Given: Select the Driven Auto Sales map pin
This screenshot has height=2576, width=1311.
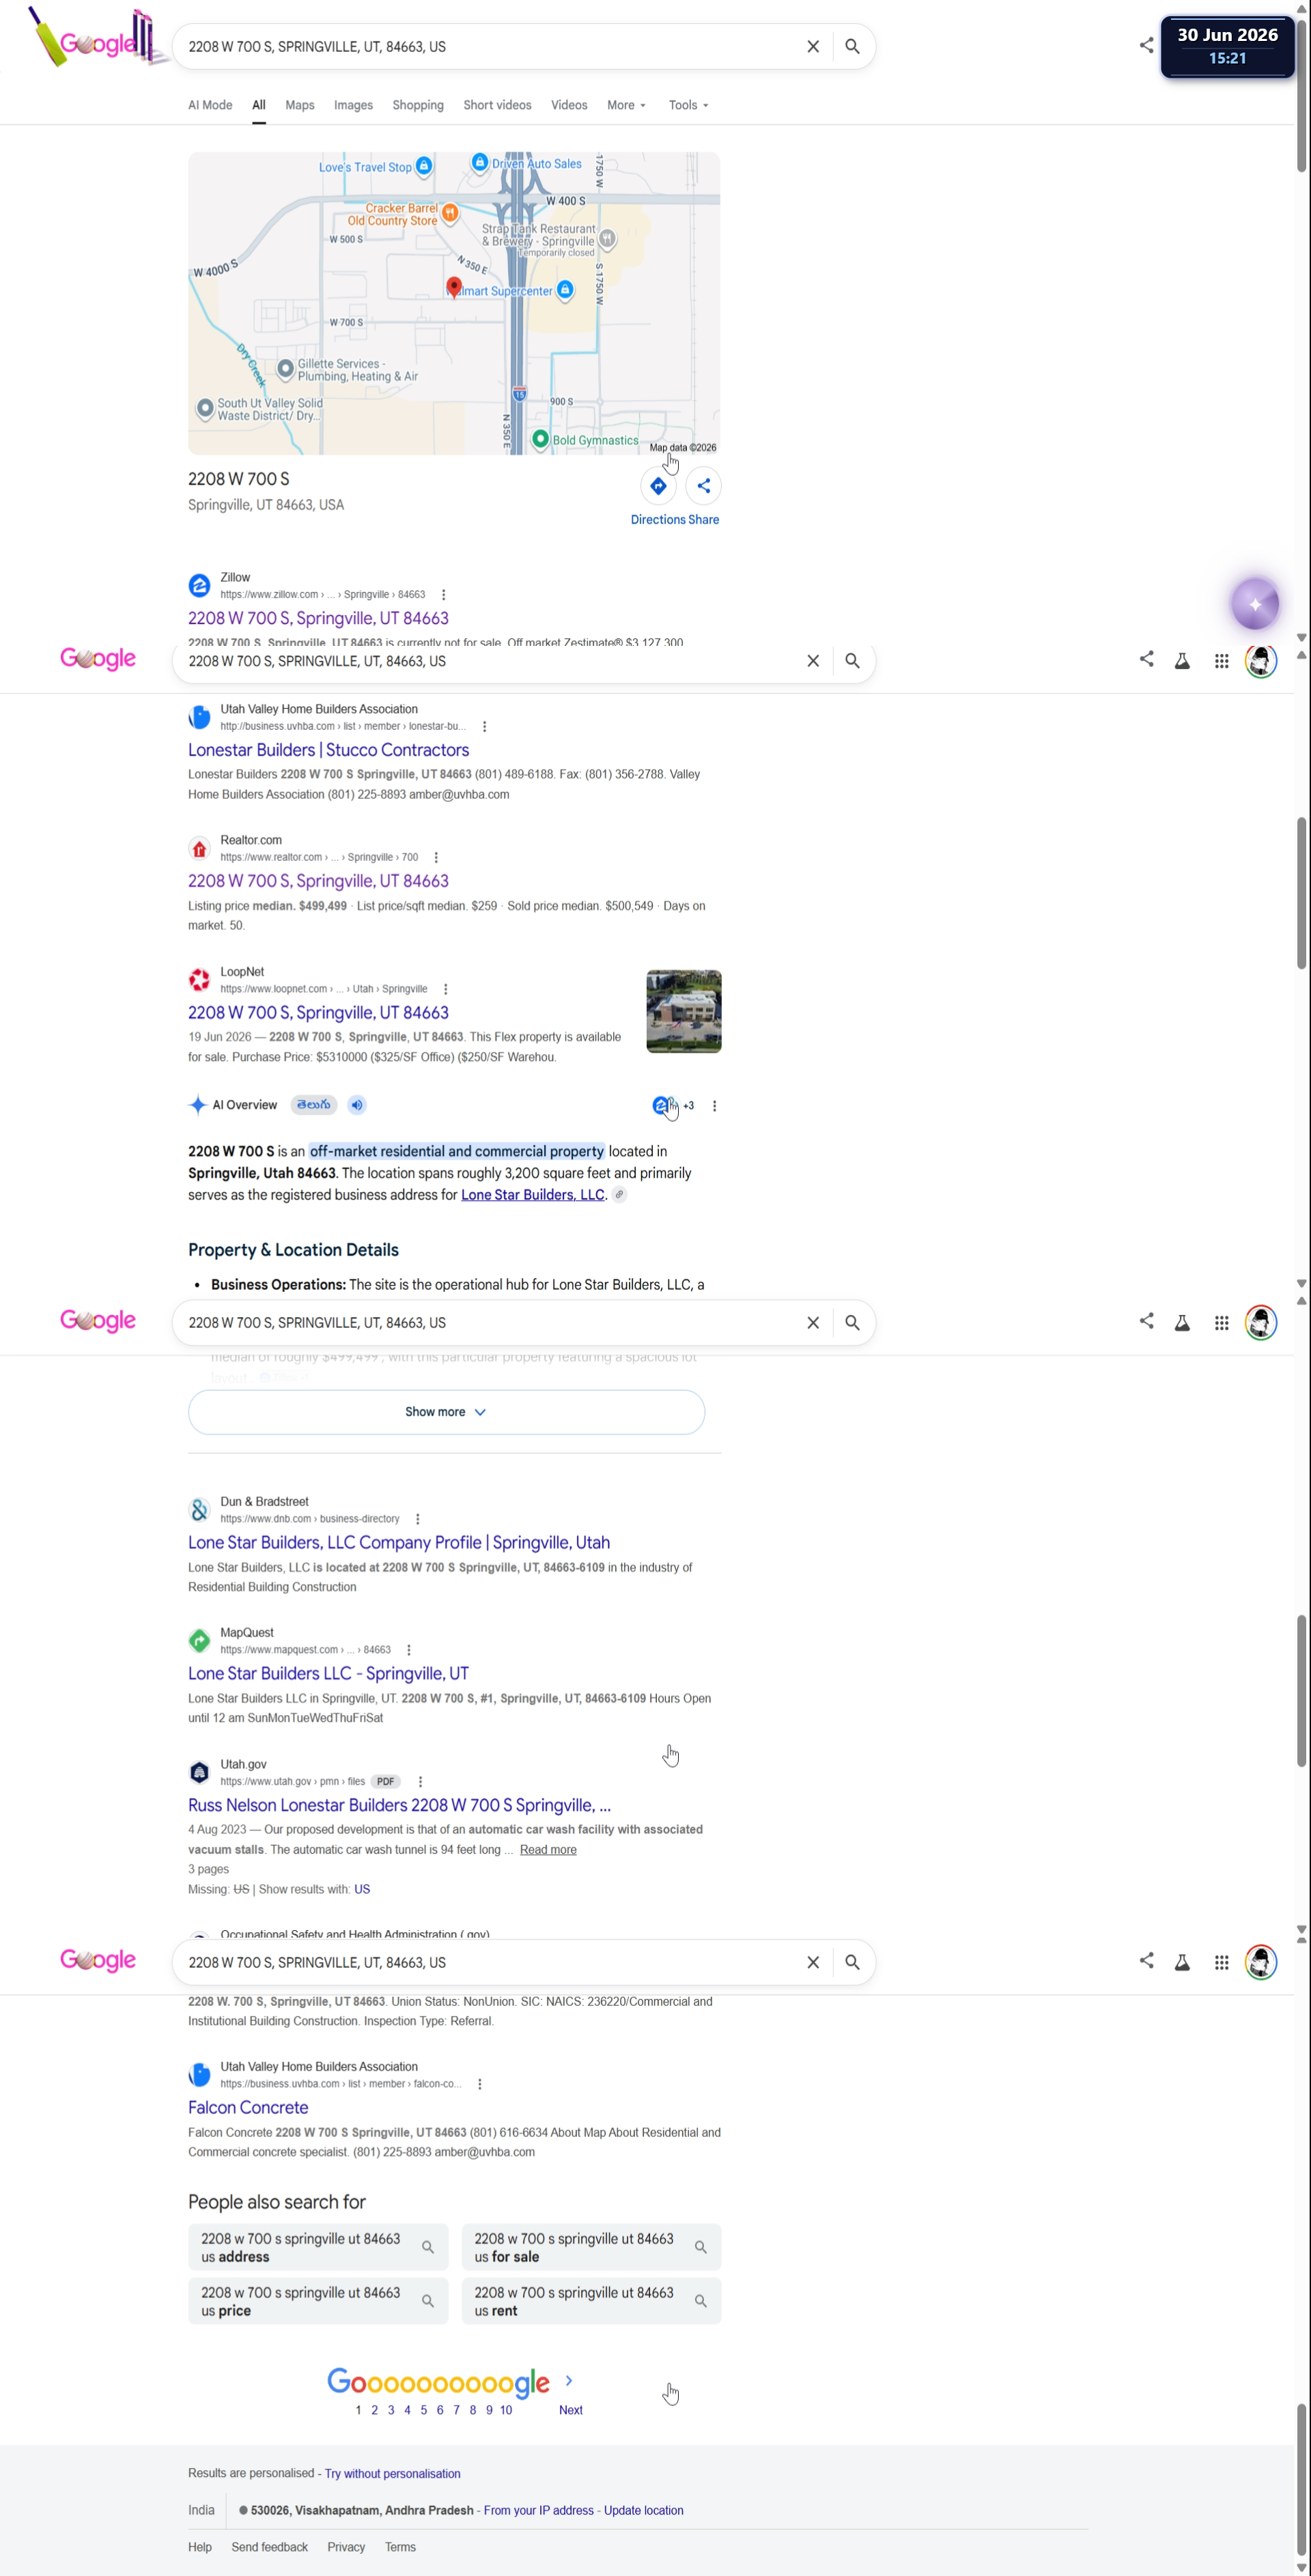Looking at the screenshot, I should click(x=480, y=162).
